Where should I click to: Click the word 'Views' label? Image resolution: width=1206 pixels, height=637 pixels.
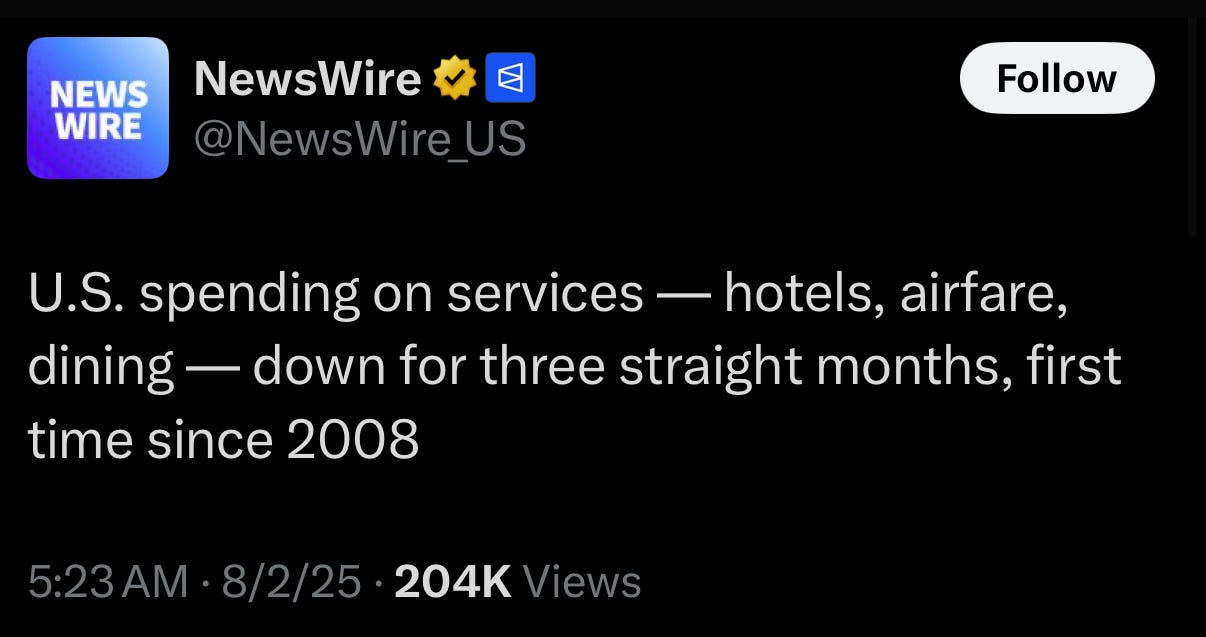(x=582, y=581)
